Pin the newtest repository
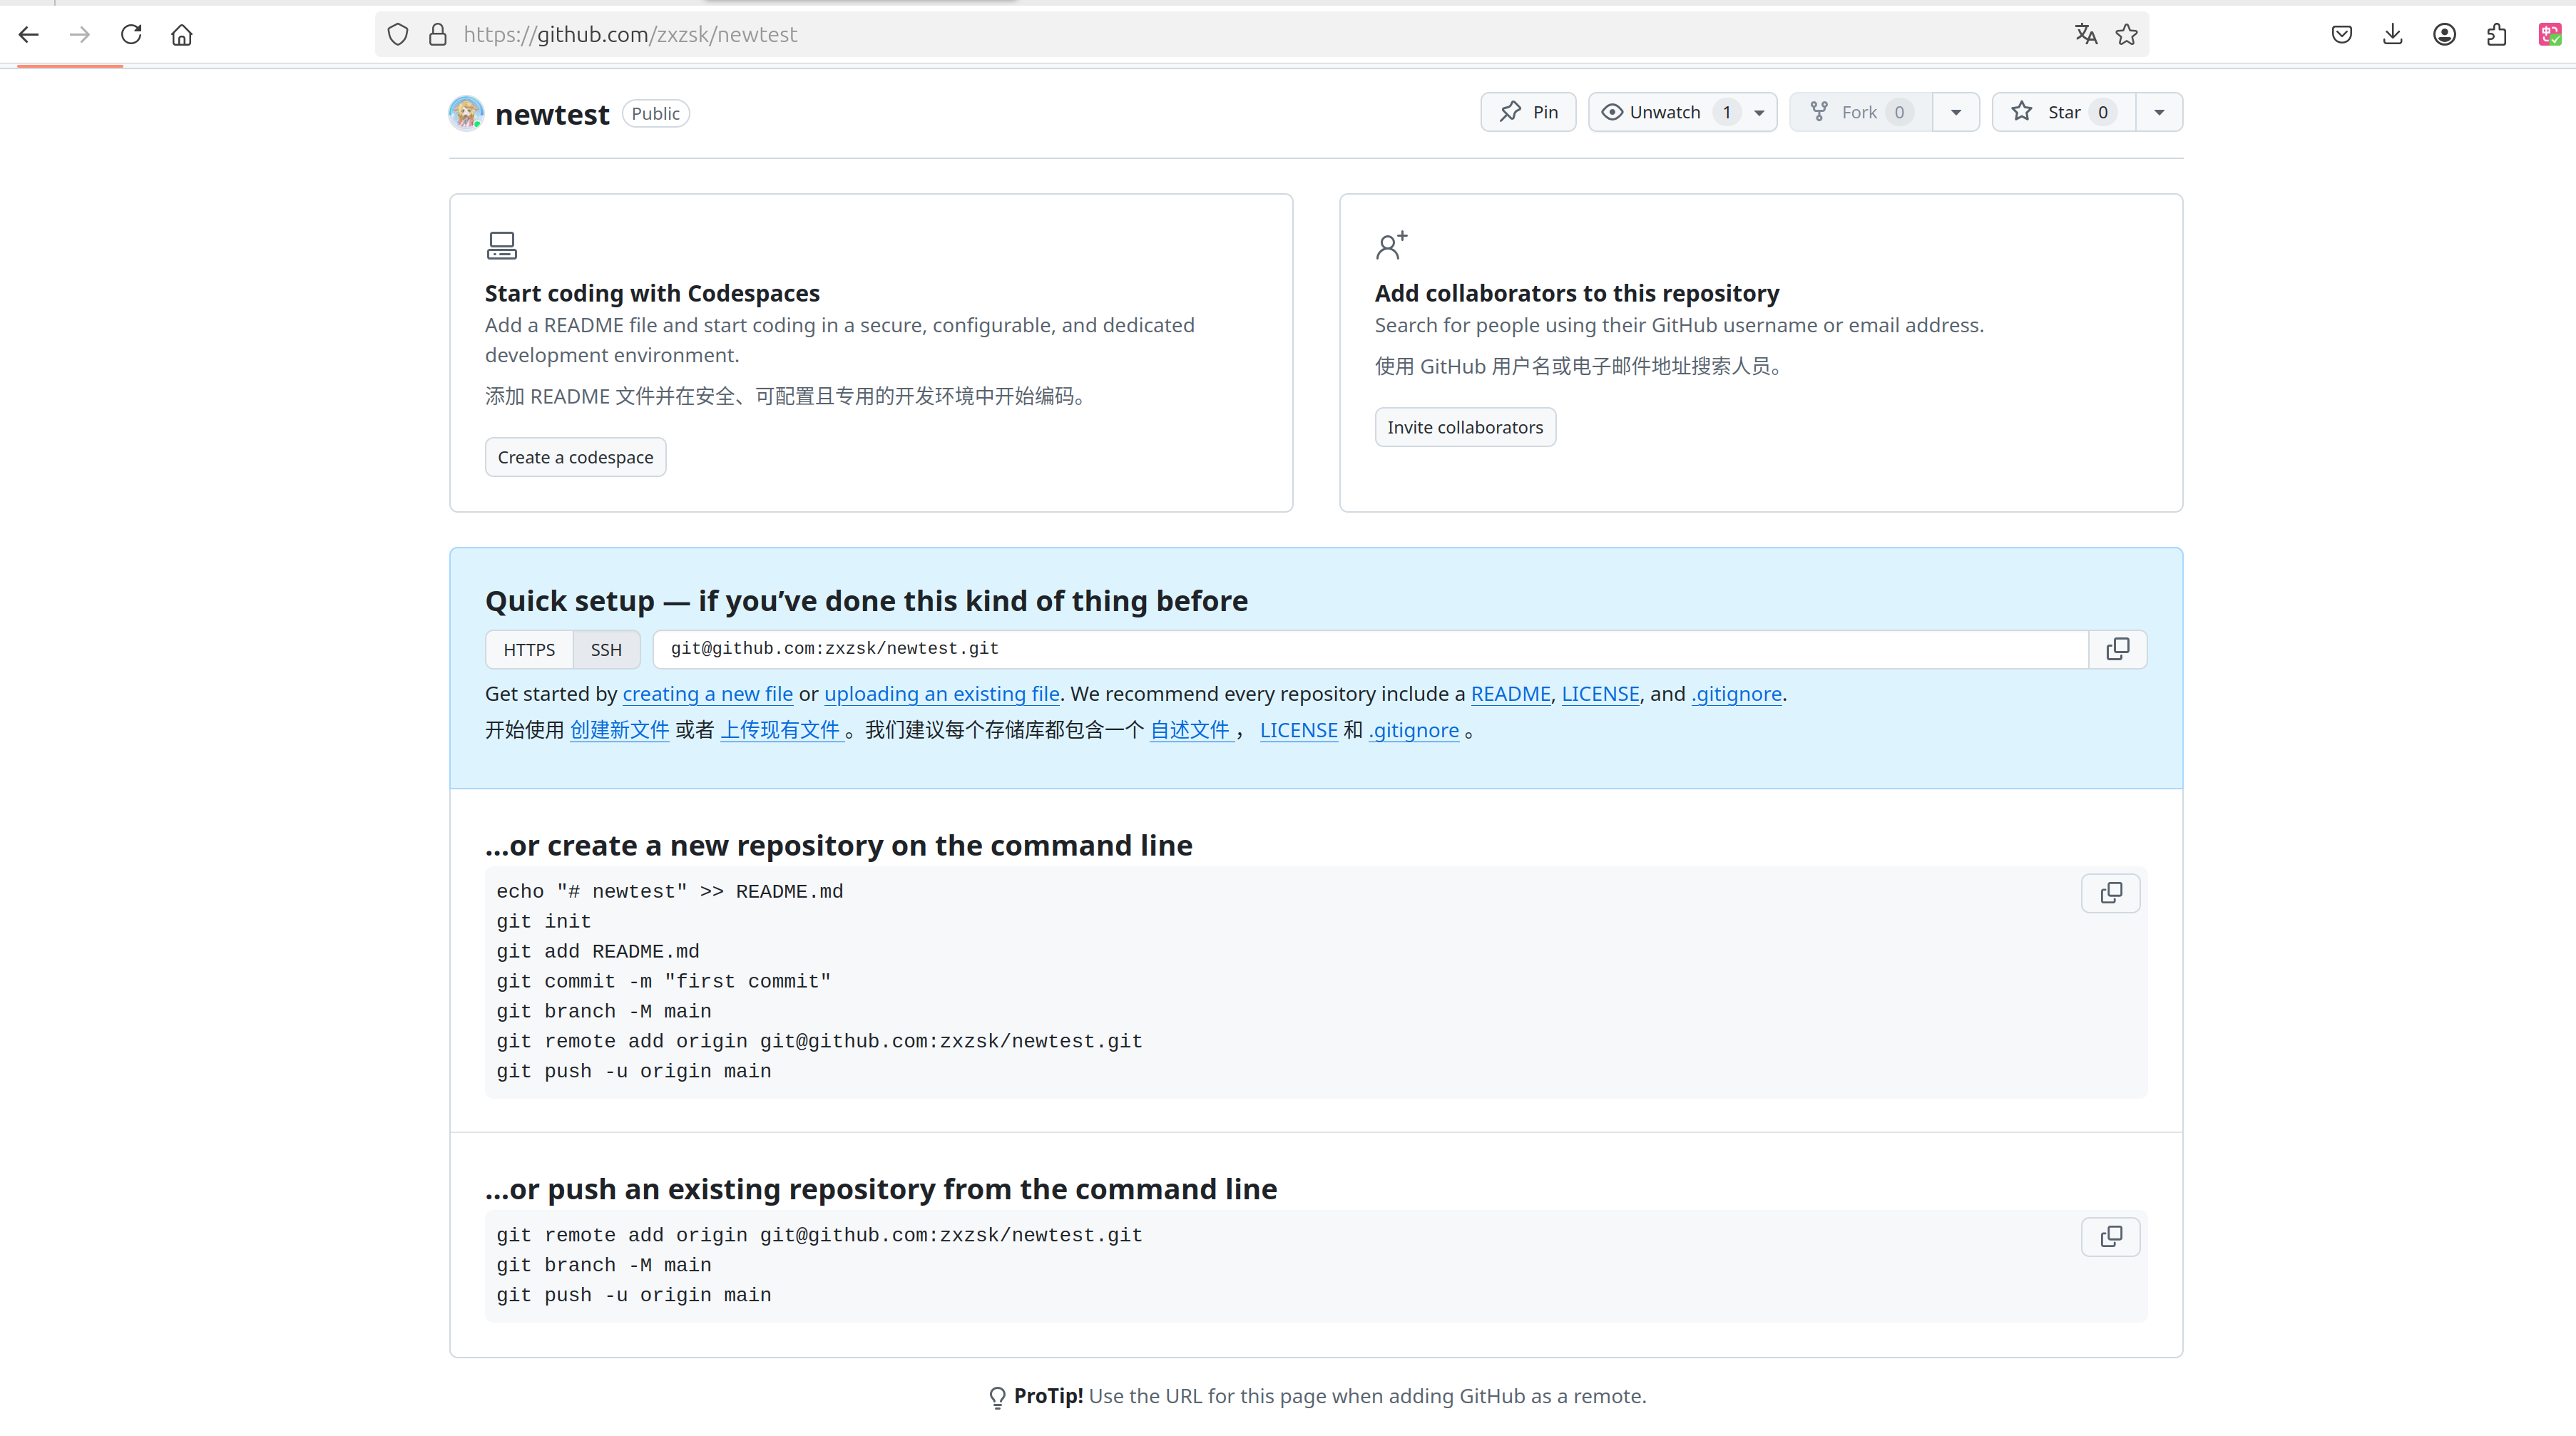The height and width of the screenshot is (1436, 2576). (1527, 112)
